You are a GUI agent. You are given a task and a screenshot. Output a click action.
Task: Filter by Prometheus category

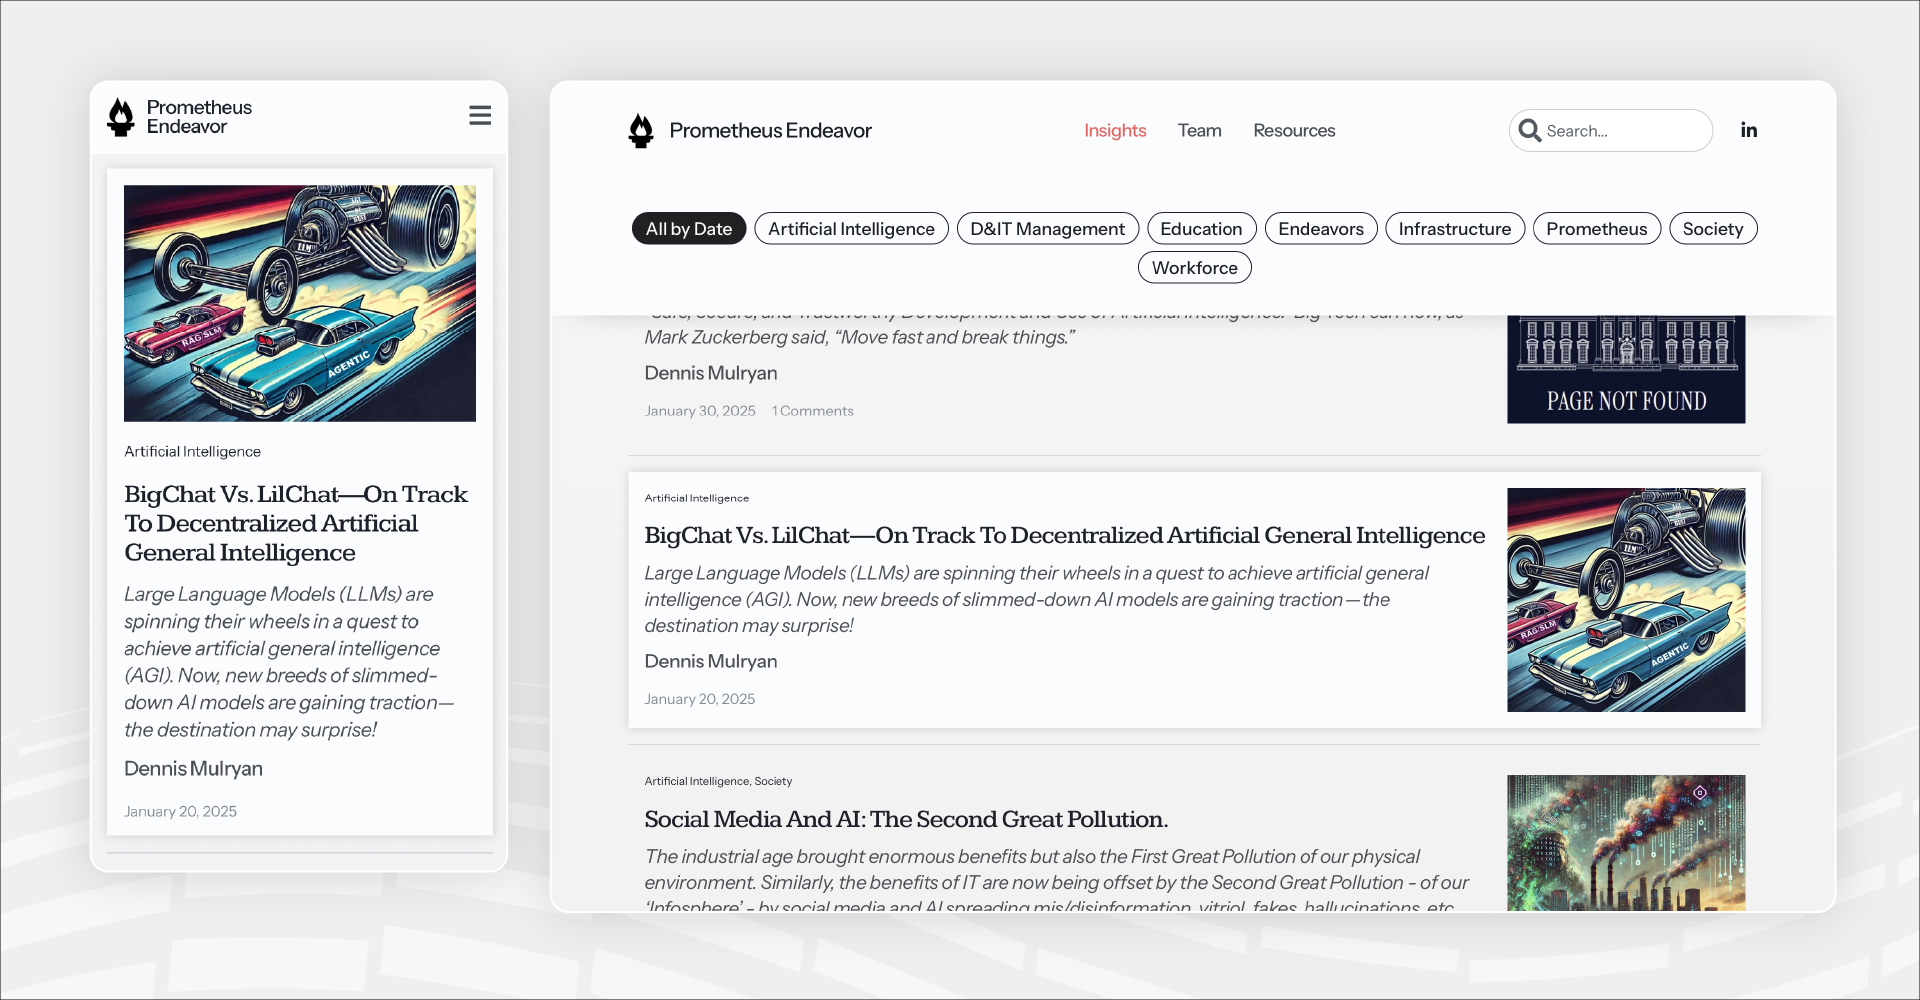(1597, 228)
